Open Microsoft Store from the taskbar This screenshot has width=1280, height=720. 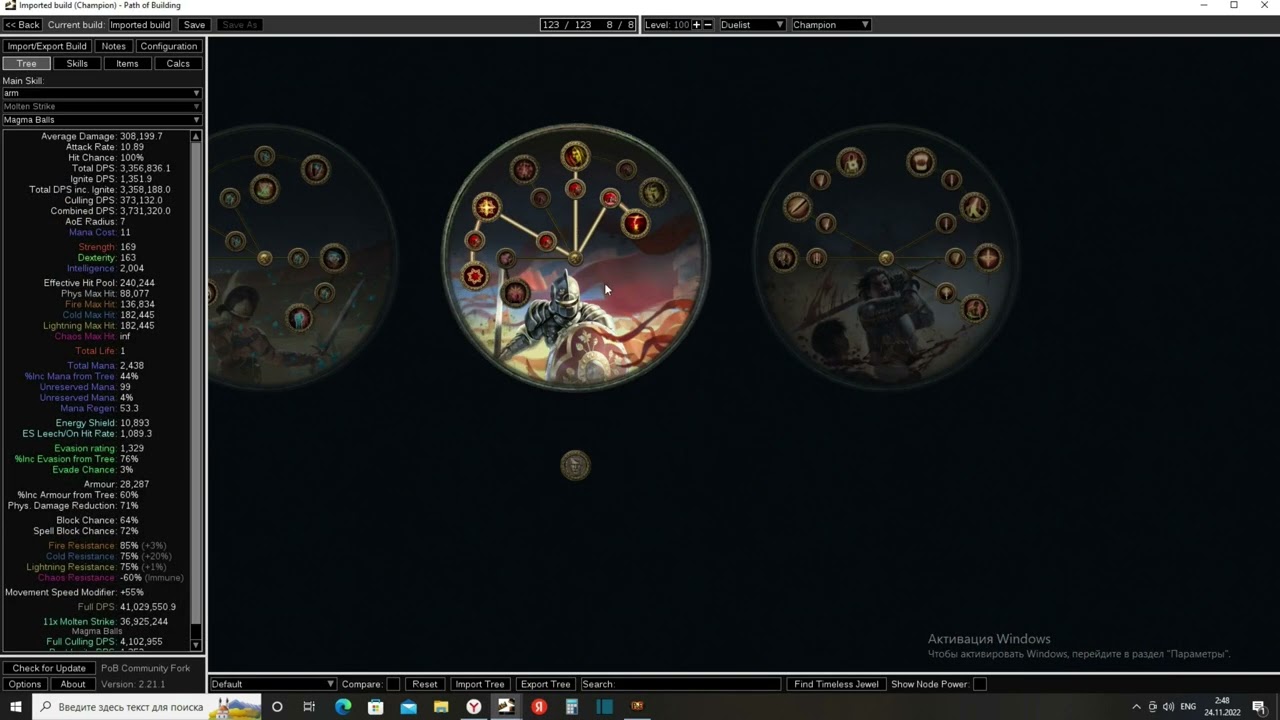coord(376,707)
